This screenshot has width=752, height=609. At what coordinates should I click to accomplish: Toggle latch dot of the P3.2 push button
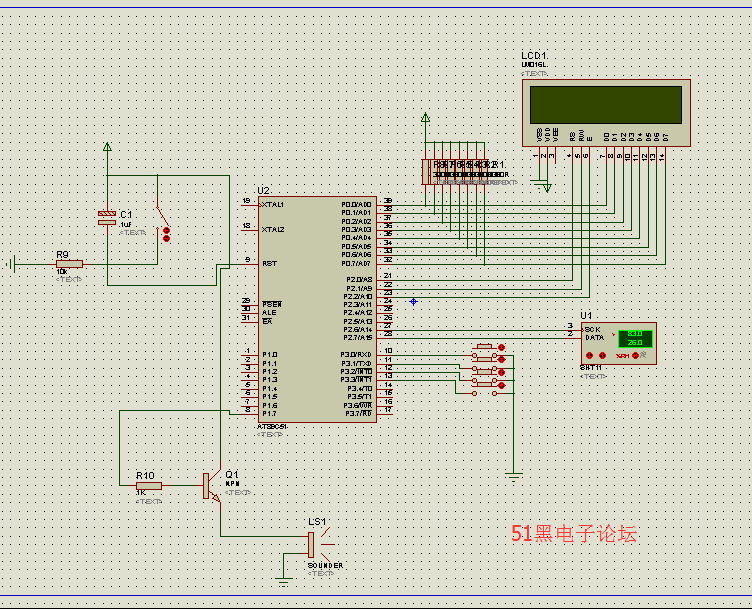(502, 373)
